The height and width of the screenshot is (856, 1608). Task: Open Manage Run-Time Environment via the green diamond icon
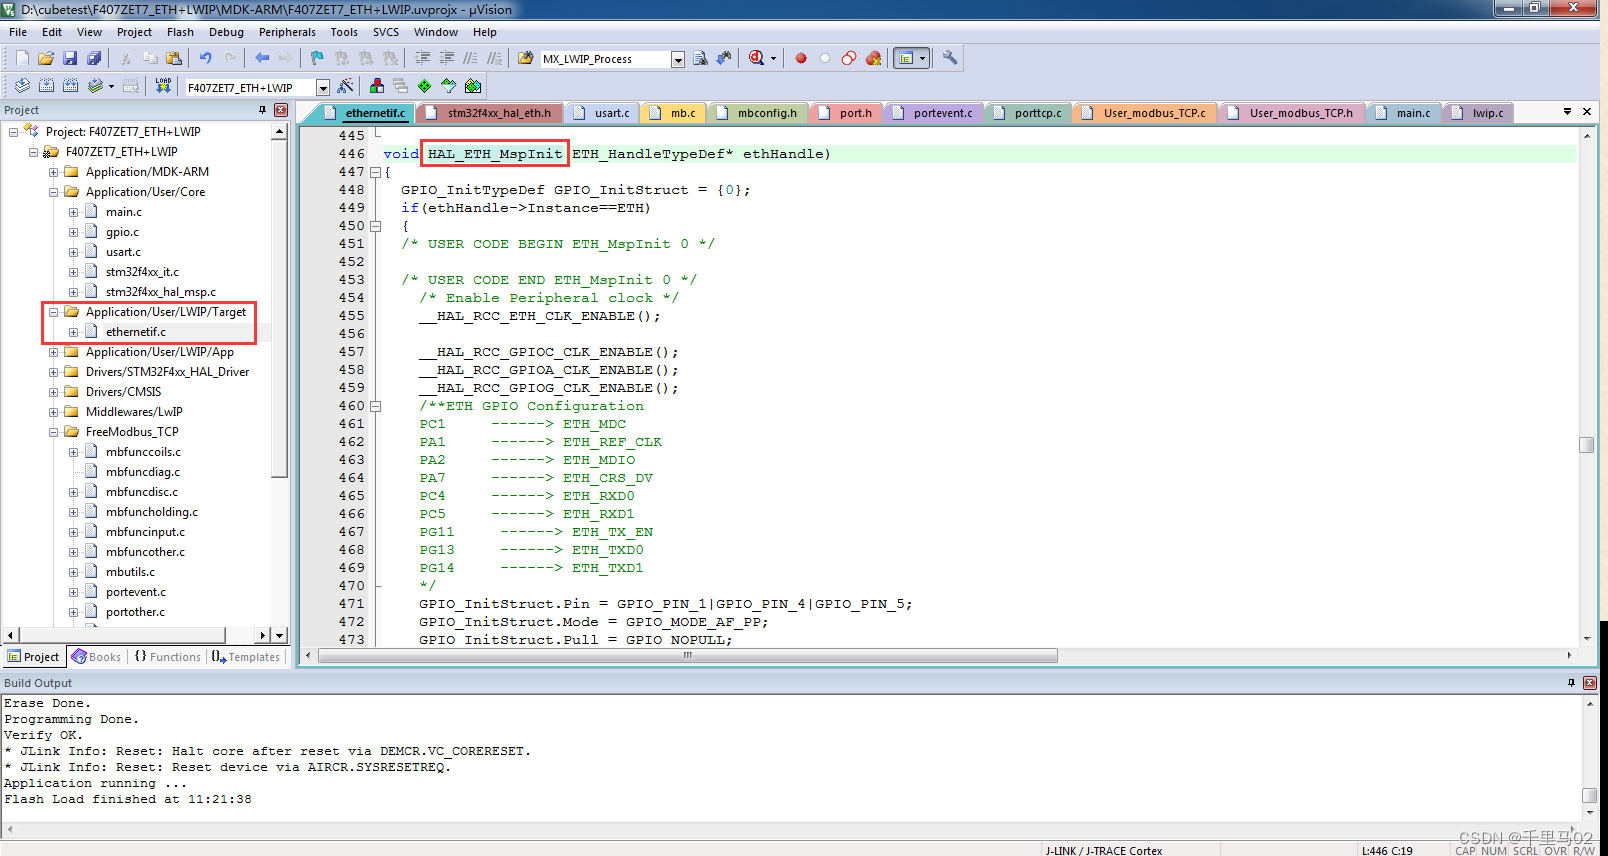[425, 86]
